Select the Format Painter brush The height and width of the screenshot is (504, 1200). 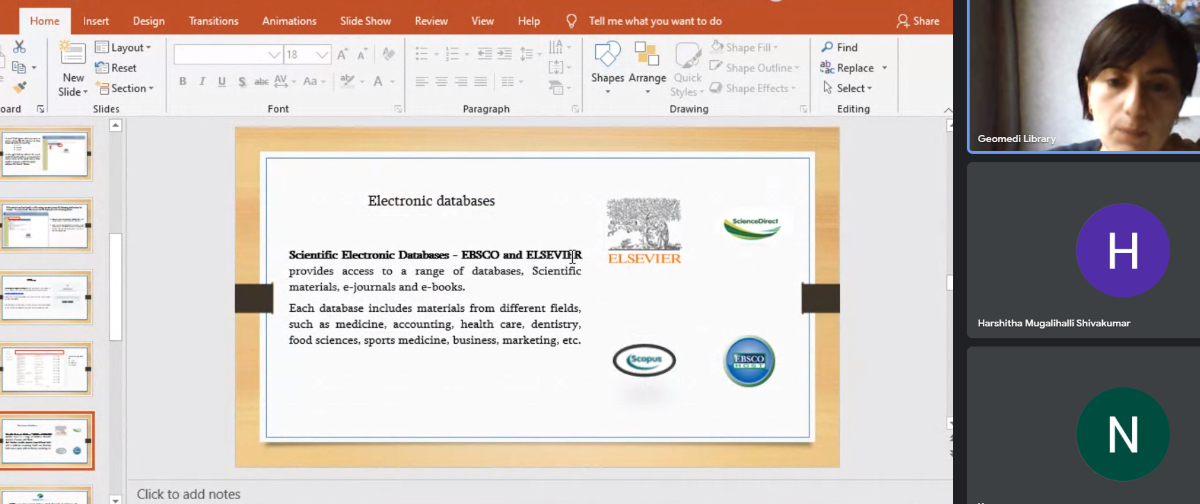[x=19, y=88]
